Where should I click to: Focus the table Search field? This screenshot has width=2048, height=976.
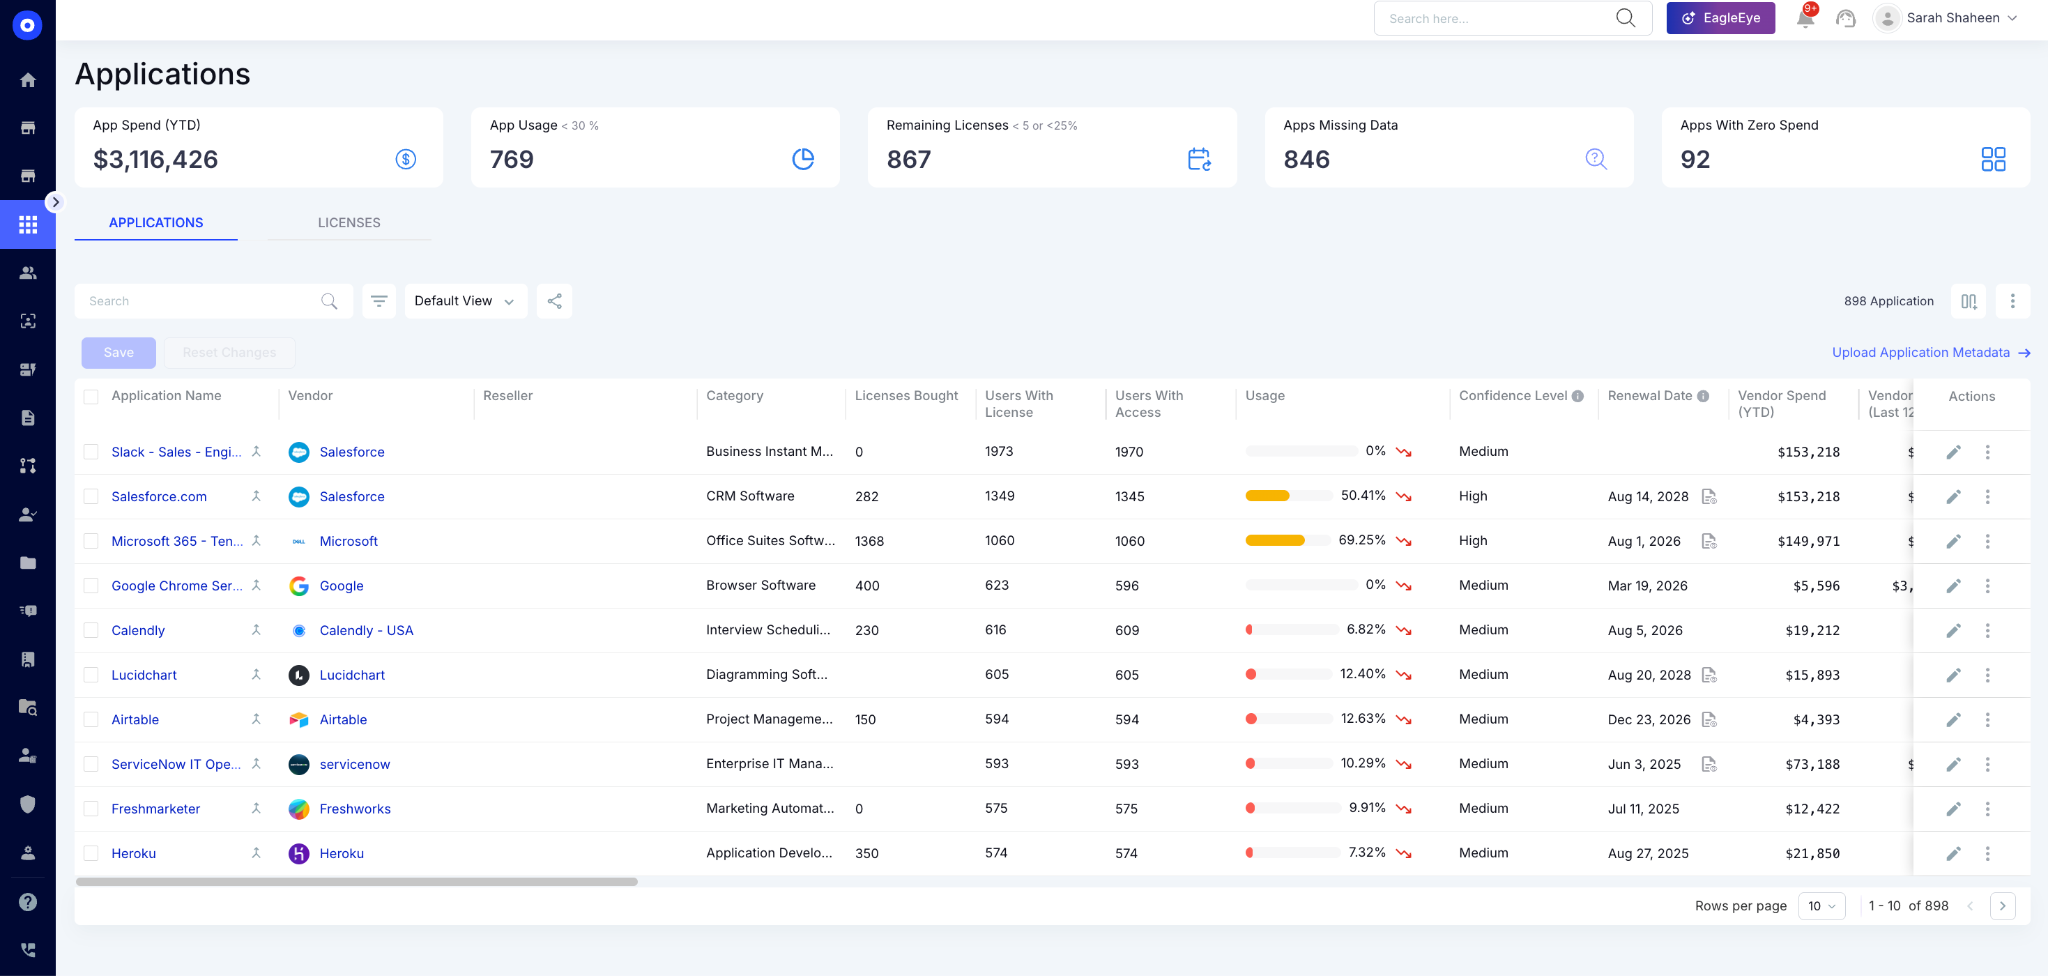coord(214,301)
